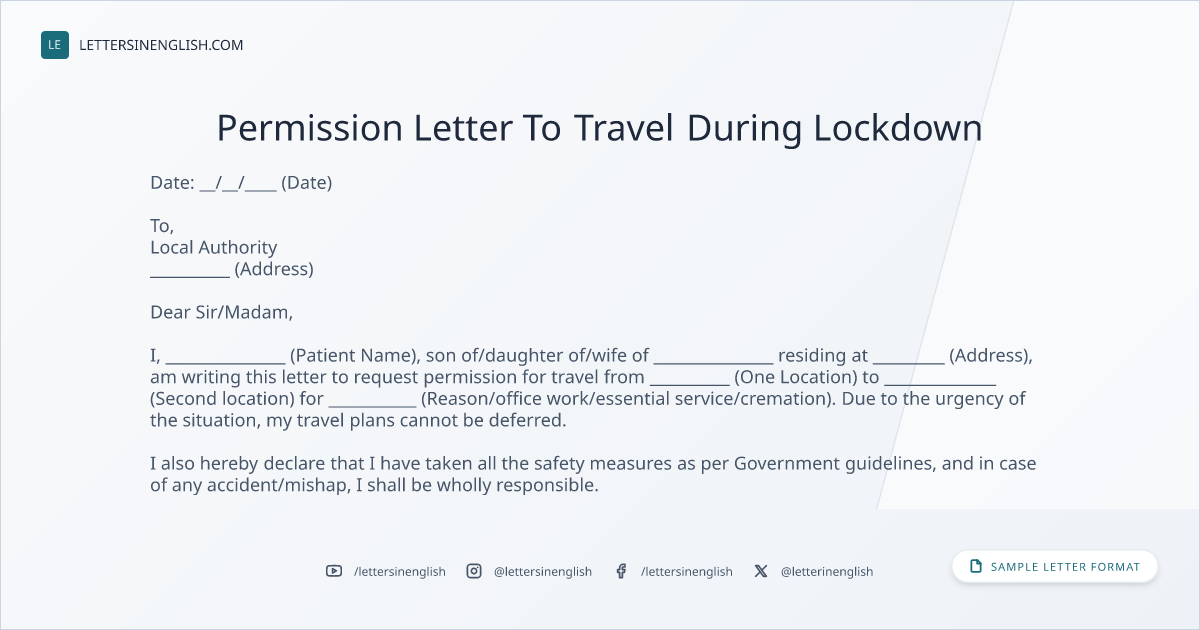Click the Address blank under Local Authority
The width and height of the screenshot is (1200, 630).
tap(190, 270)
